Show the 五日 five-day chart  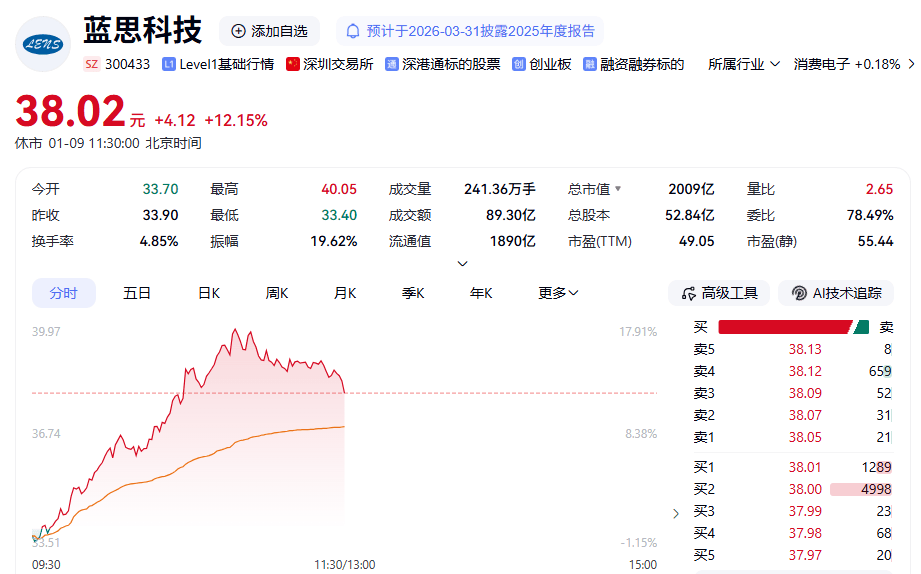tap(137, 293)
